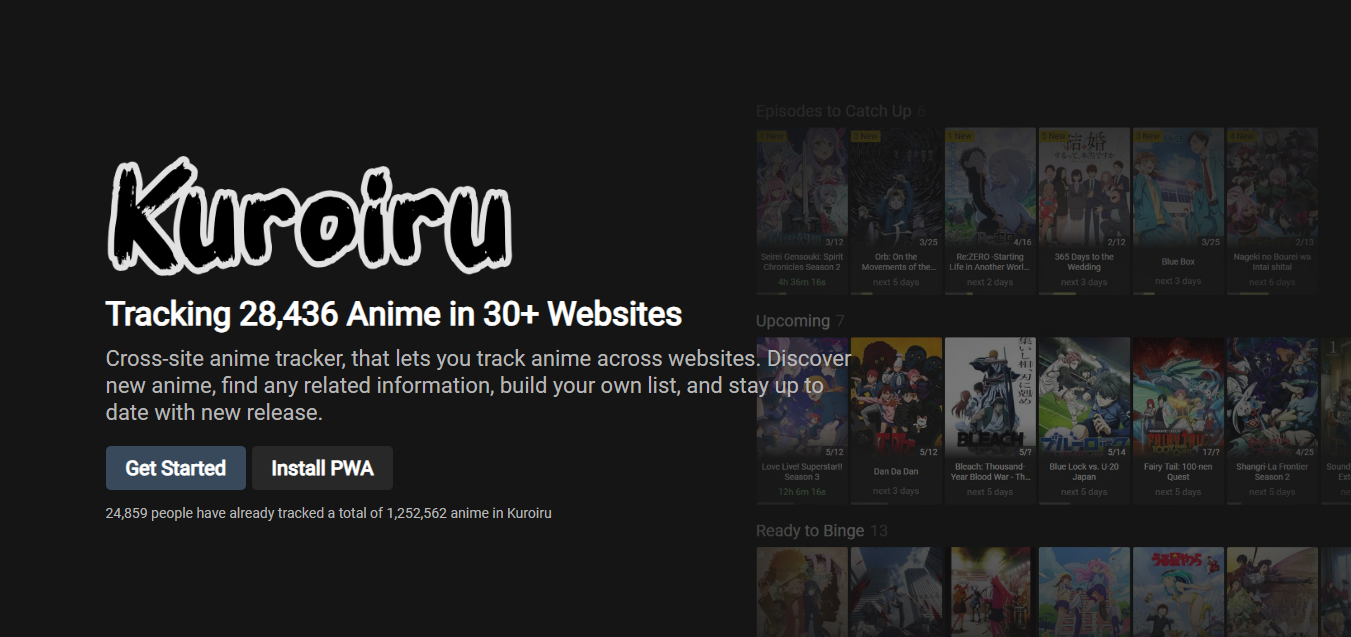Viewport: 1351px width, 637px height.
Task: Open the Blue Box poster thumbnail
Action: point(1178,188)
